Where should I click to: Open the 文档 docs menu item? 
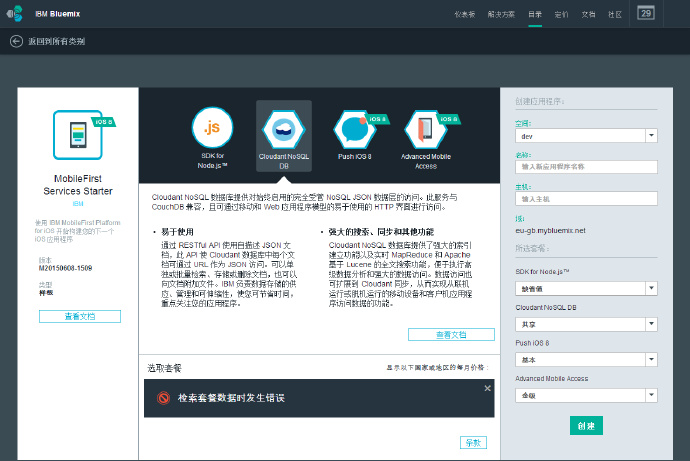pyautogui.click(x=588, y=15)
